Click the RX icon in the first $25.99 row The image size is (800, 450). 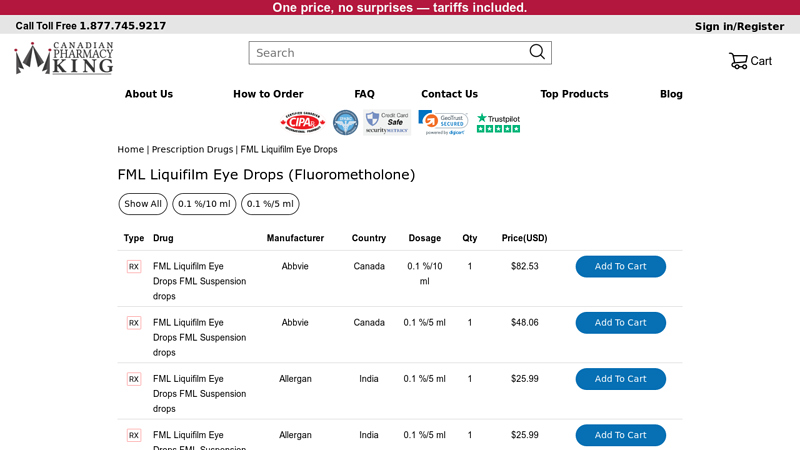[x=134, y=379]
